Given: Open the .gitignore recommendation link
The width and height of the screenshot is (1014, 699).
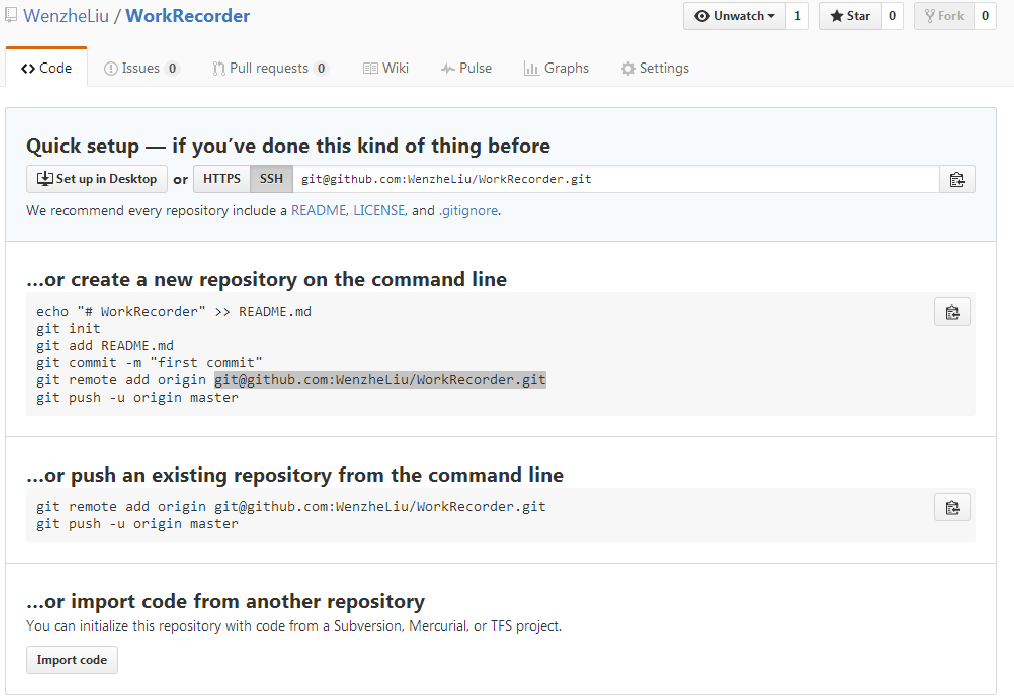Looking at the screenshot, I should point(469,210).
